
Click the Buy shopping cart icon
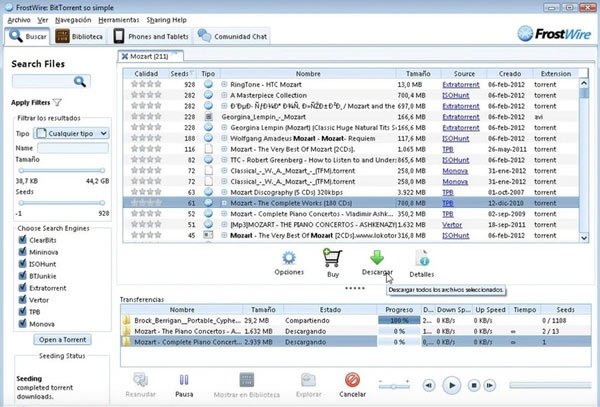point(332,258)
